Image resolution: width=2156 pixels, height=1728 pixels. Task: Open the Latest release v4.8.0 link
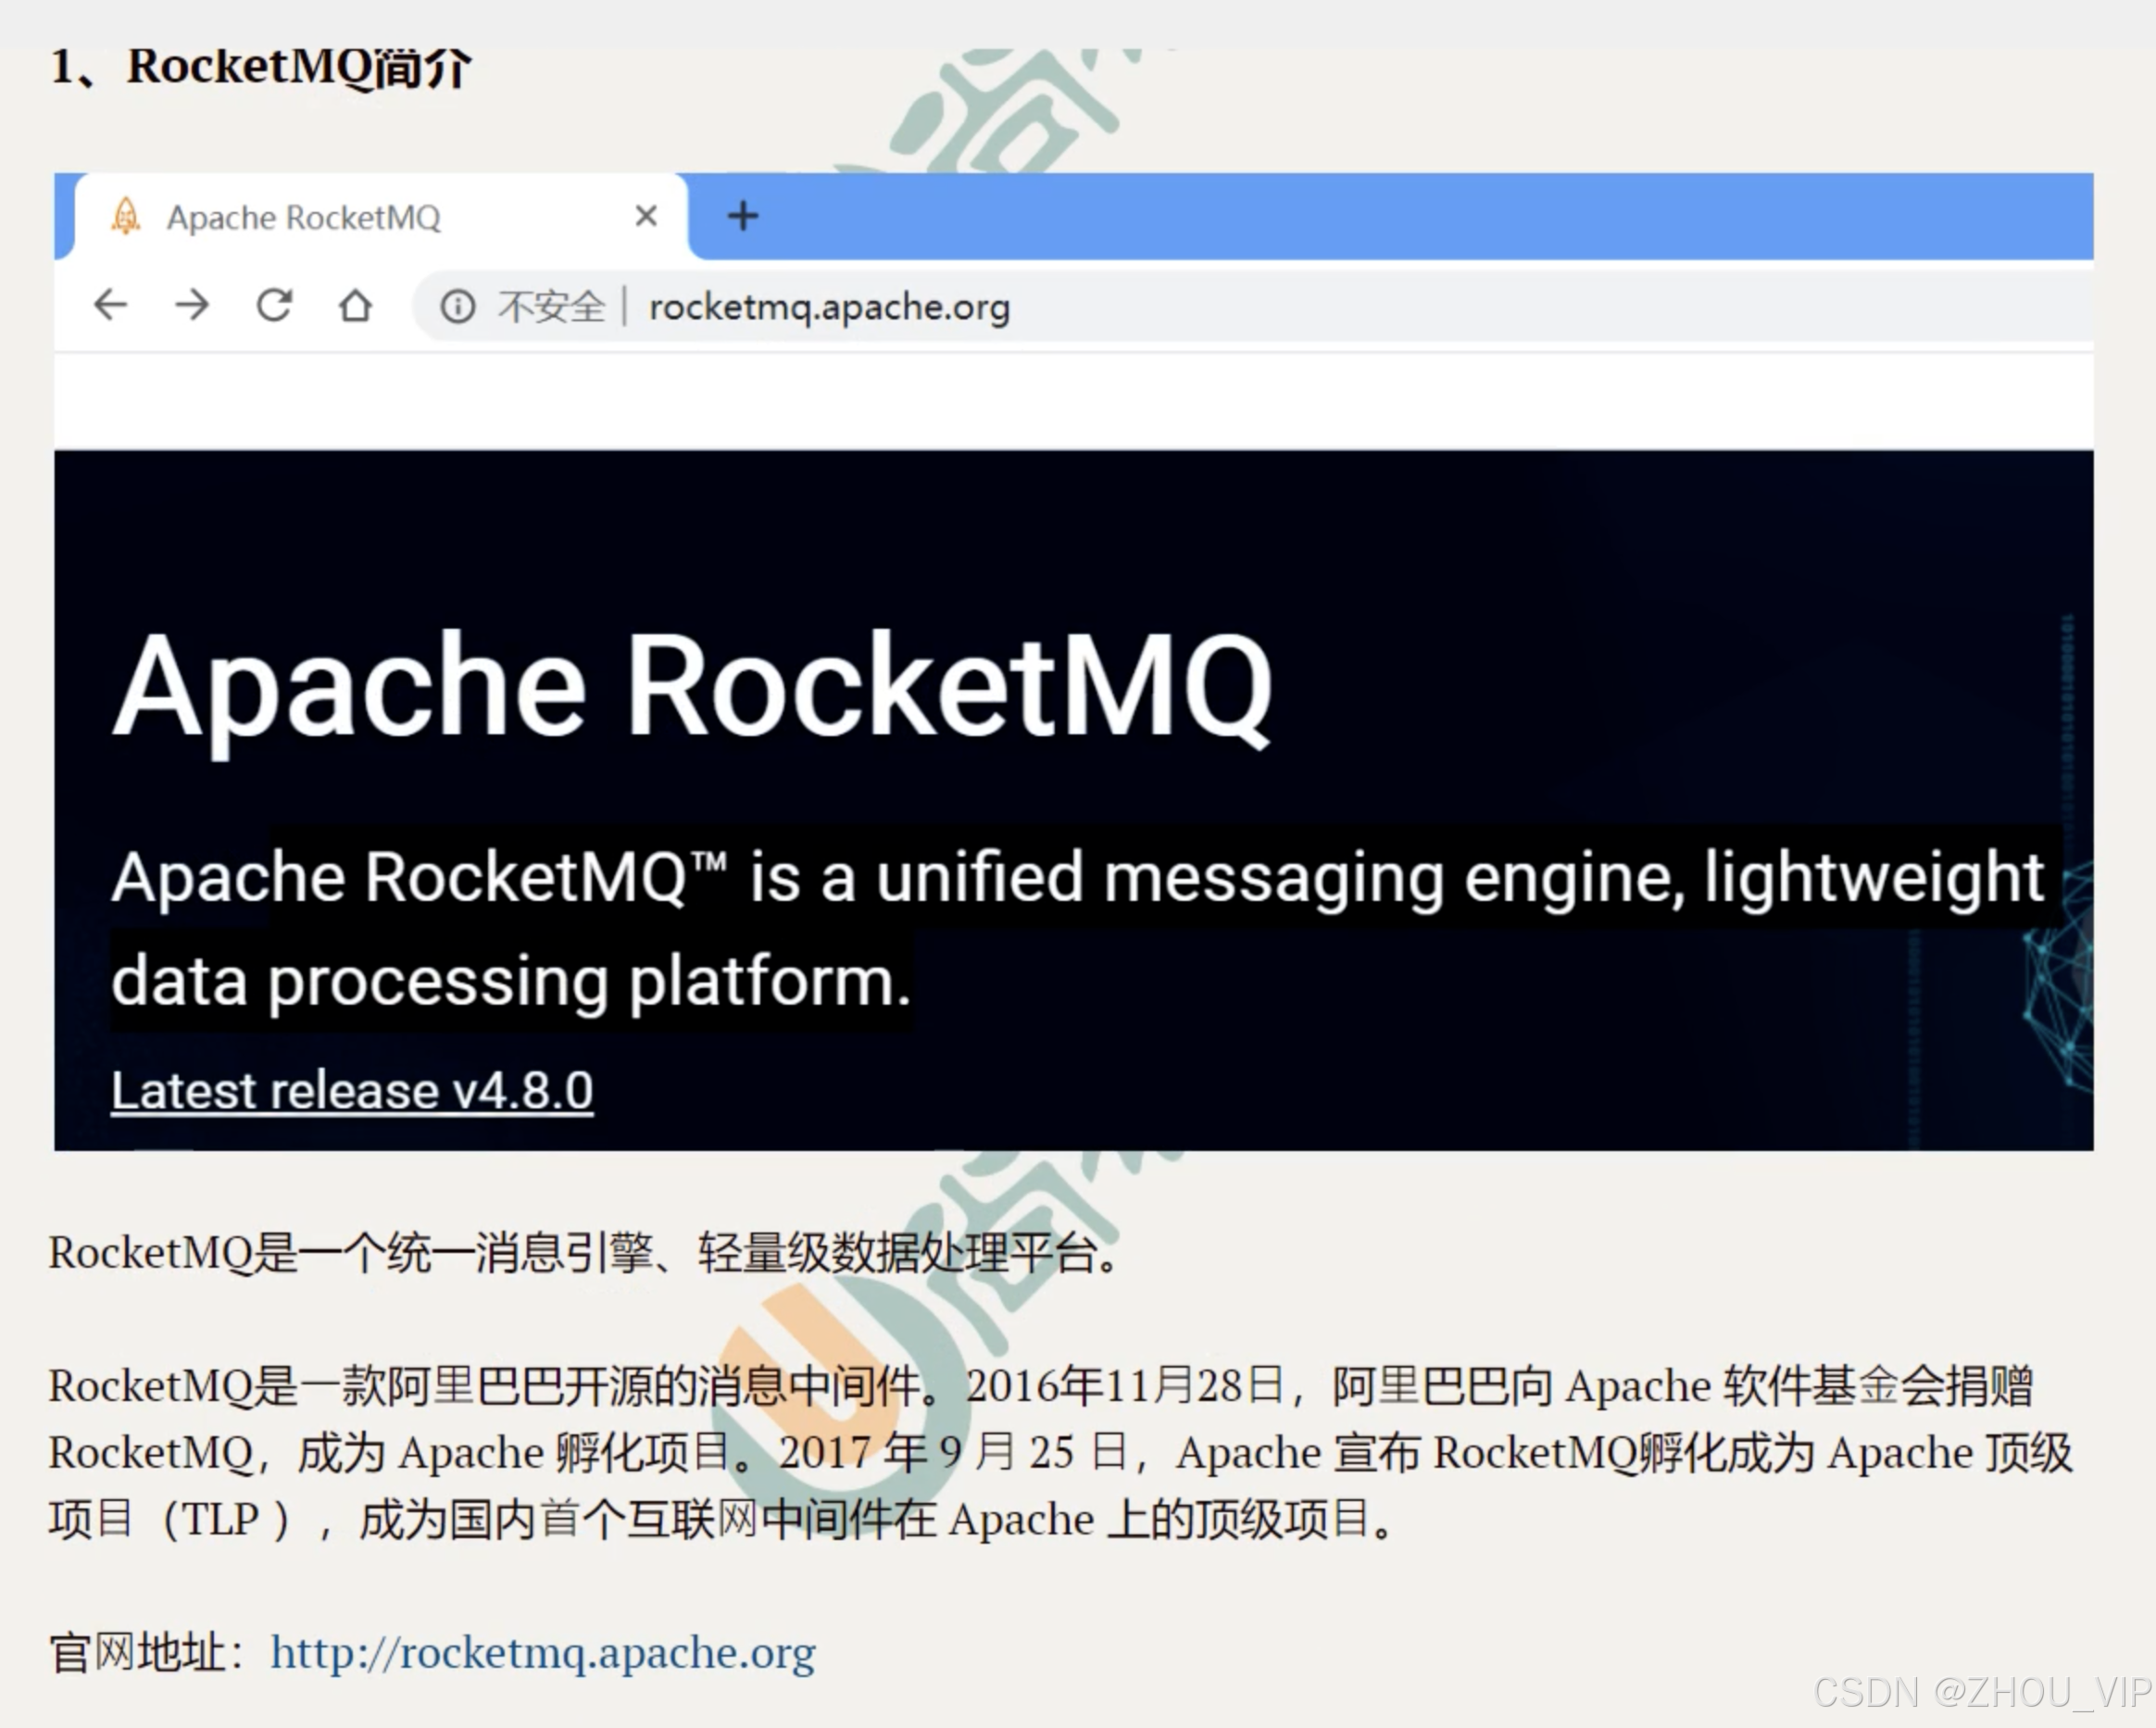click(x=352, y=1090)
